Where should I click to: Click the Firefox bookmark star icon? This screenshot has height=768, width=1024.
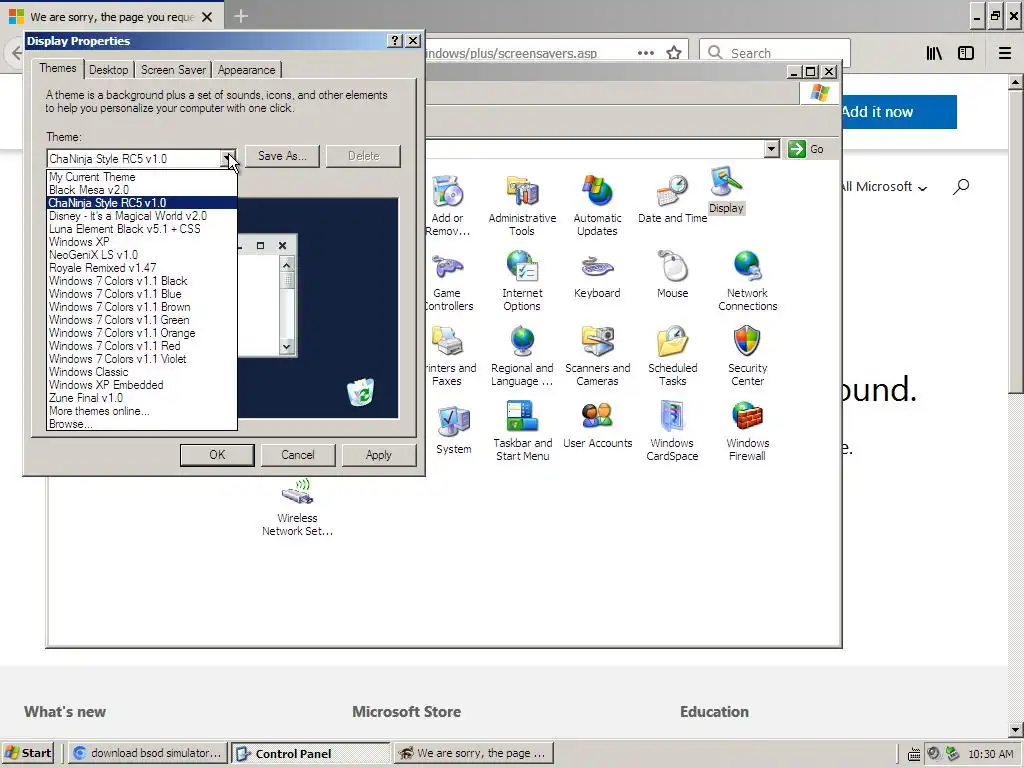[x=674, y=53]
